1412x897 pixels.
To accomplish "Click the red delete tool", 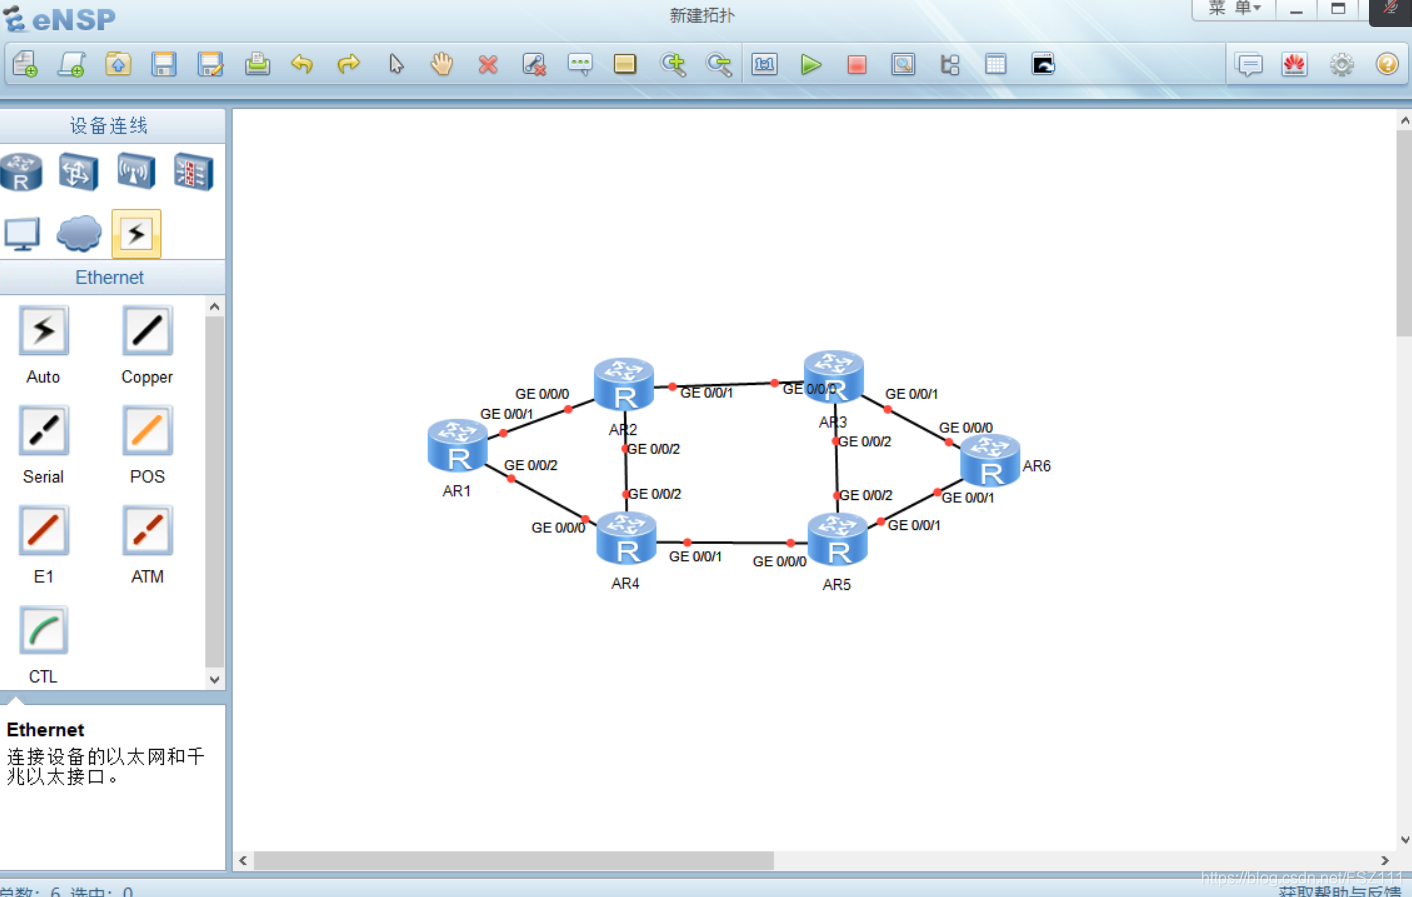I will click(488, 65).
